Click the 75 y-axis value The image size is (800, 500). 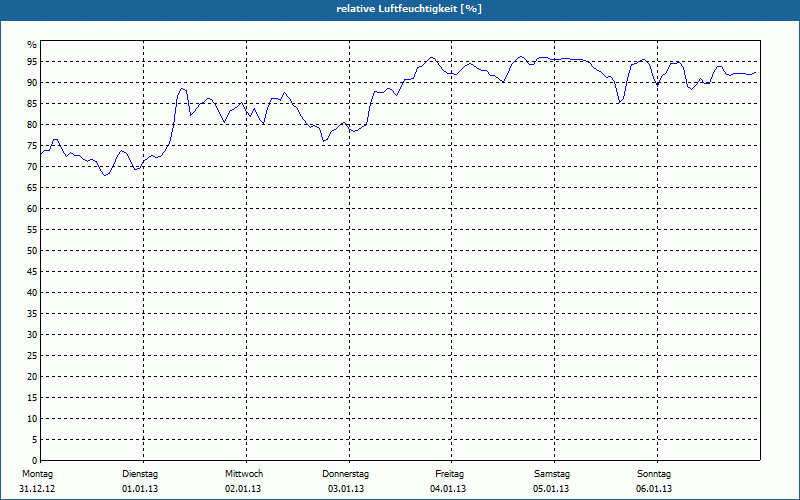[32, 145]
